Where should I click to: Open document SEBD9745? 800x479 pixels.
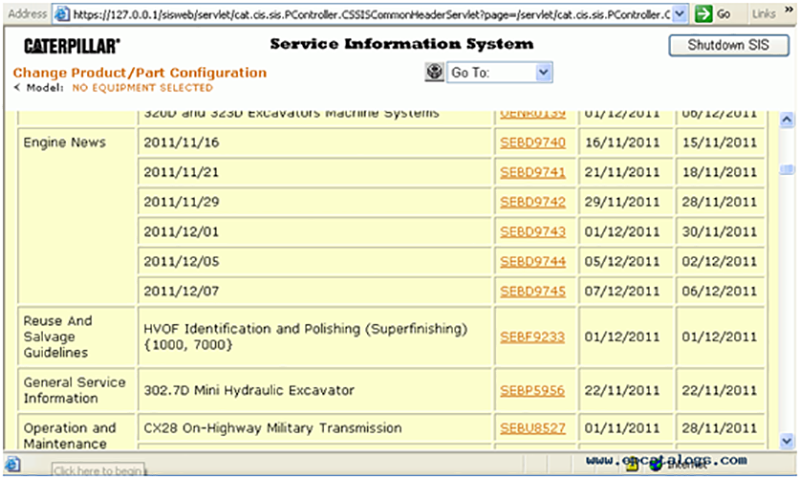(x=533, y=291)
